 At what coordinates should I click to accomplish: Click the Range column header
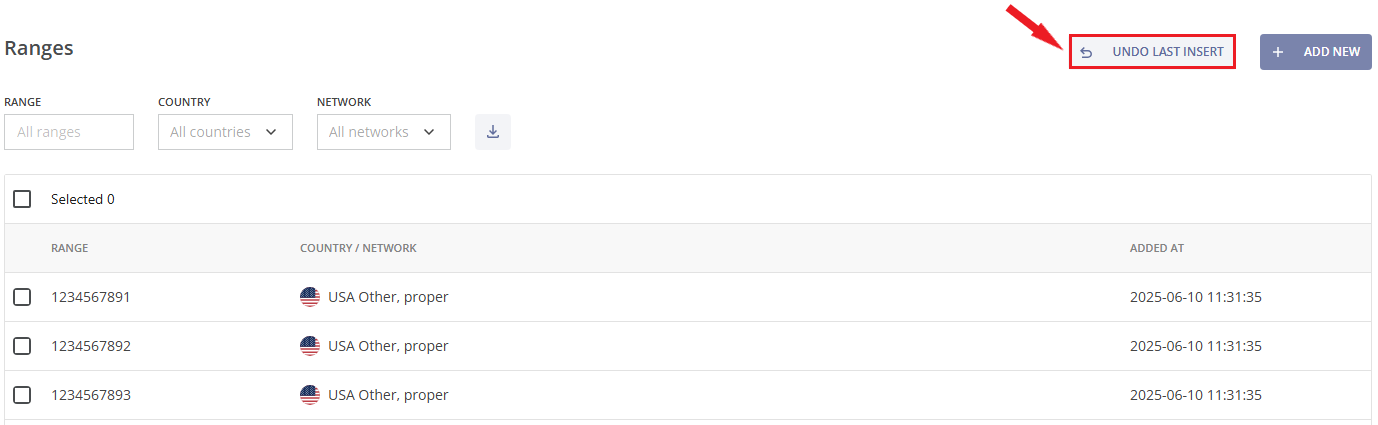coord(70,248)
